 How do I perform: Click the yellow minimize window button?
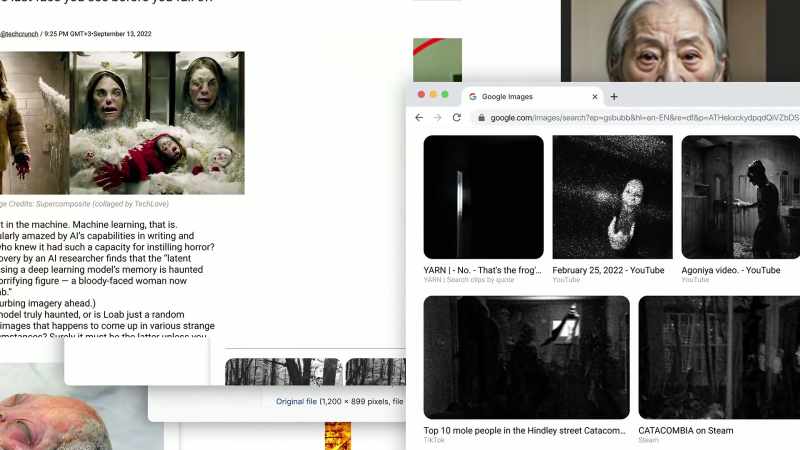(x=433, y=94)
